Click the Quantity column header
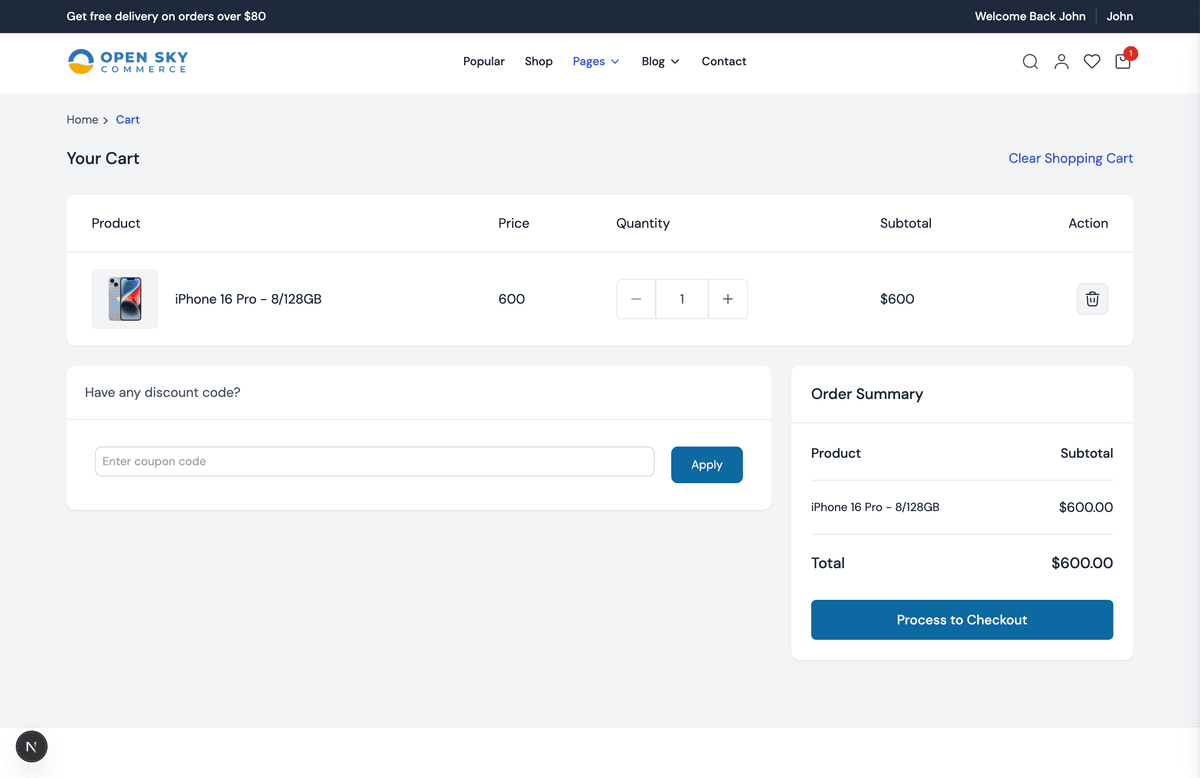This screenshot has width=1200, height=778. pyautogui.click(x=643, y=223)
